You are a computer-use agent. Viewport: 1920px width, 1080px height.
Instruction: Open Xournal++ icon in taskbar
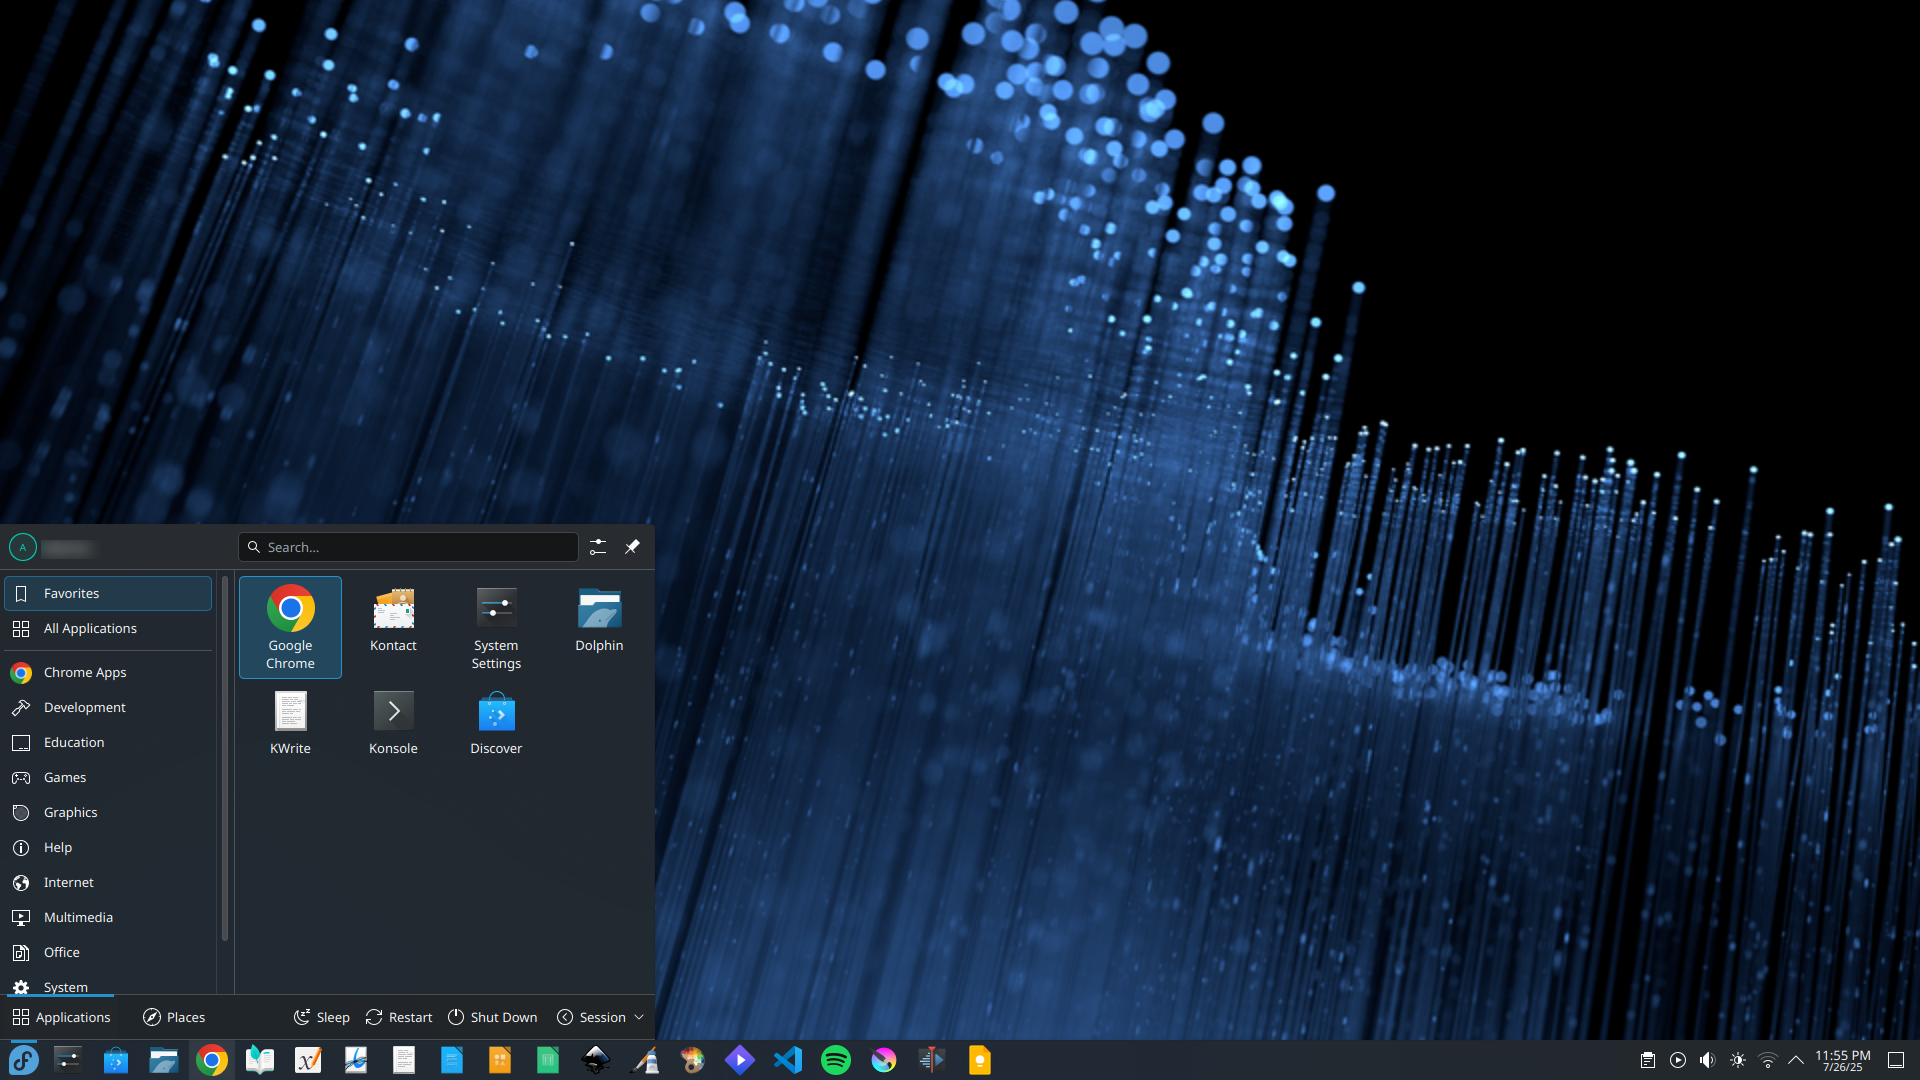[308, 1060]
